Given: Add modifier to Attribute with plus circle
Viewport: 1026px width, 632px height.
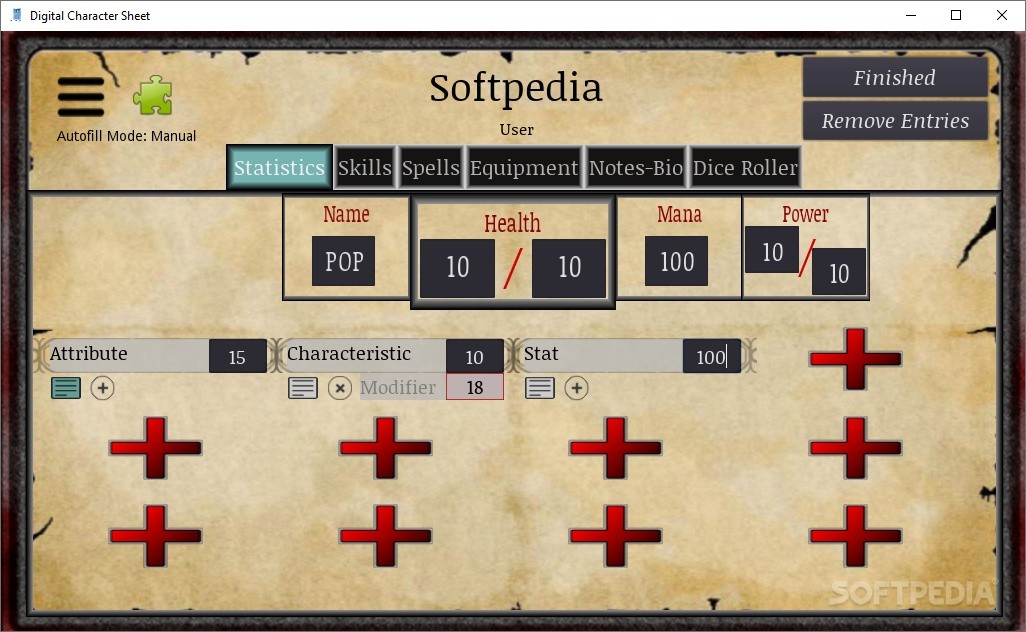Looking at the screenshot, I should (x=102, y=388).
